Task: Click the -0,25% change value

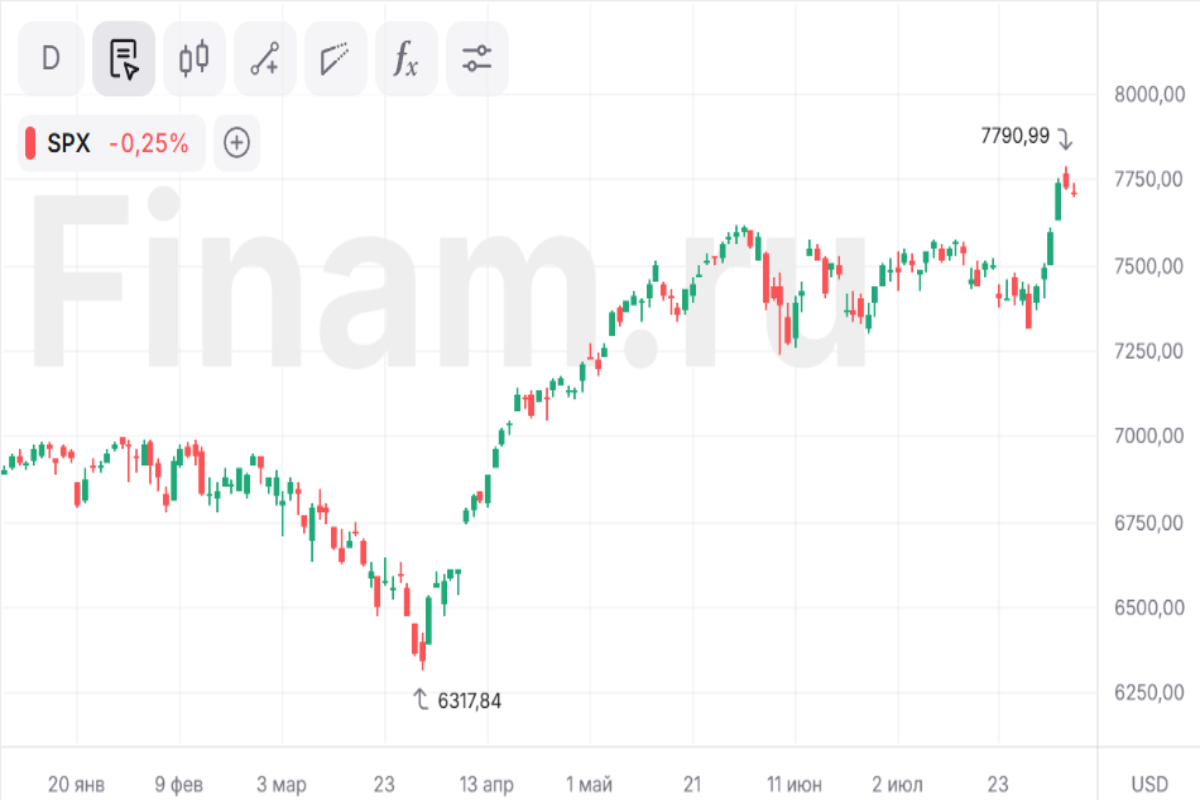Action: [x=148, y=144]
